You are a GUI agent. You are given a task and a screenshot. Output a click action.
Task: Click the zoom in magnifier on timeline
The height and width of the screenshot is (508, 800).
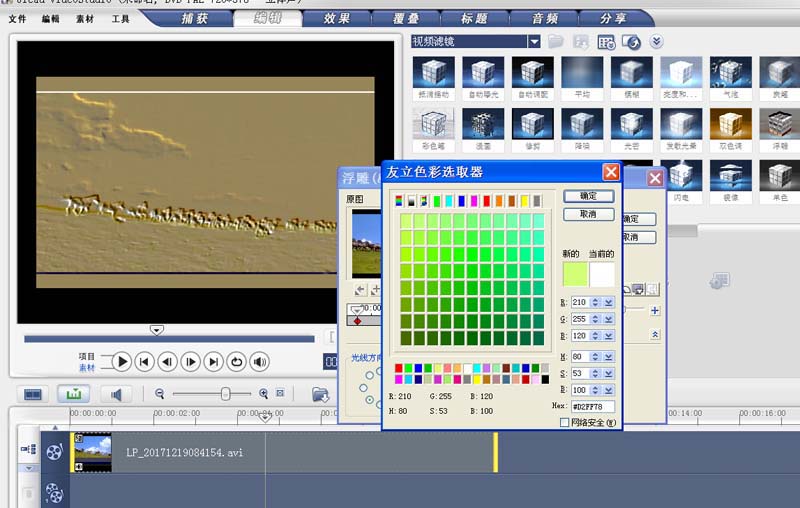[x=264, y=394]
